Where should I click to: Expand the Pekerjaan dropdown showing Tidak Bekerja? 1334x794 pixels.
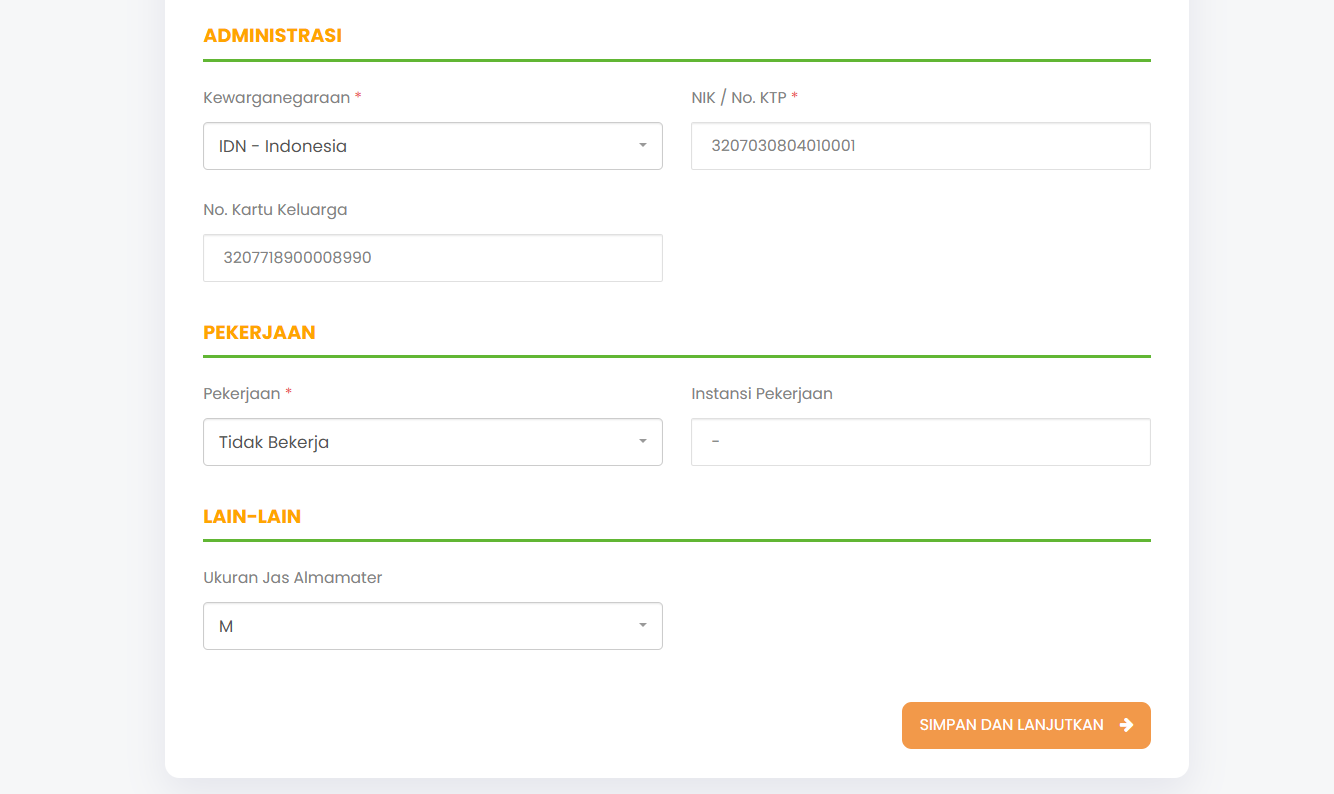click(420, 442)
